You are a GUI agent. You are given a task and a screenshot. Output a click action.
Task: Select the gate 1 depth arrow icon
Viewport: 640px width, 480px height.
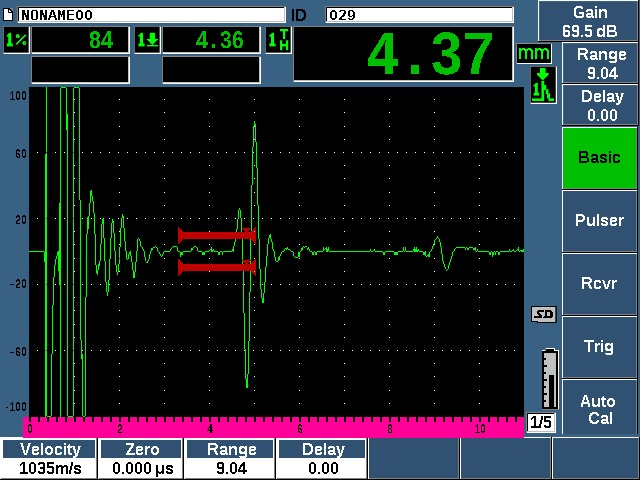pyautogui.click(x=147, y=40)
